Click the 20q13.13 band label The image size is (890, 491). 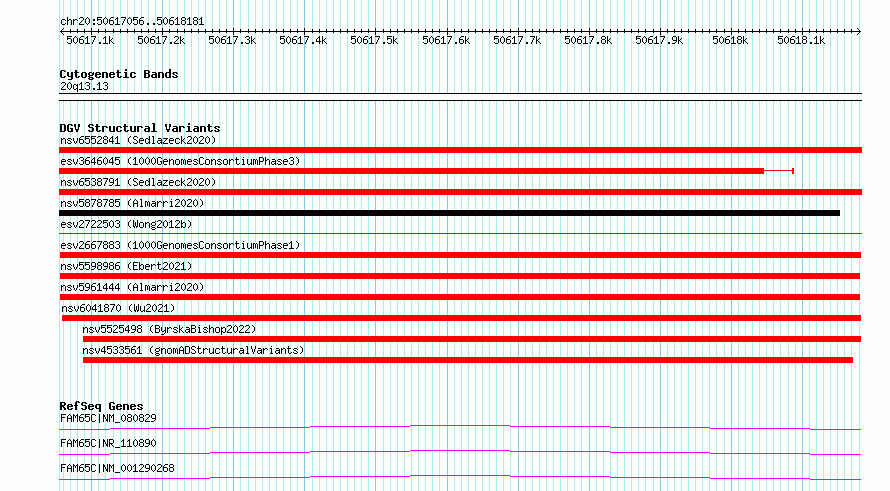(84, 86)
